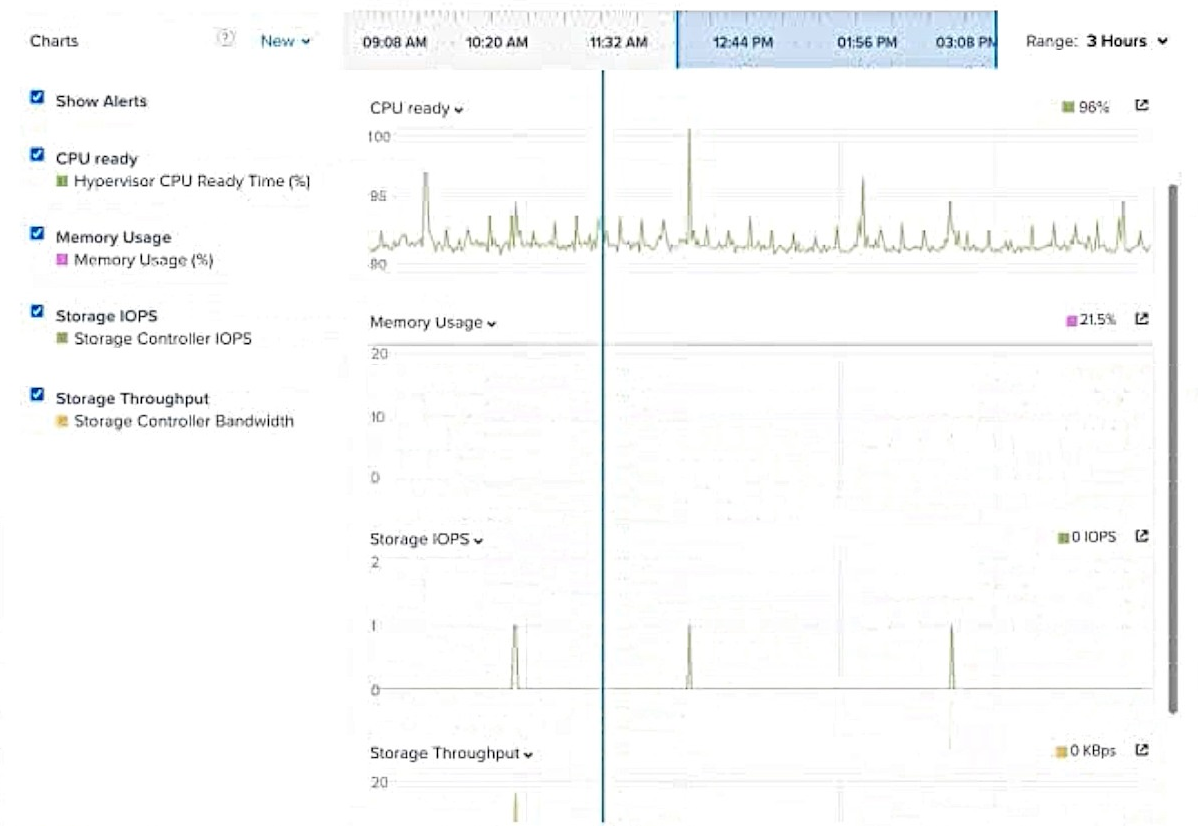The width and height of the screenshot is (1198, 826).
Task: Expand the Memory Usage chart title menu
Action: 433,323
